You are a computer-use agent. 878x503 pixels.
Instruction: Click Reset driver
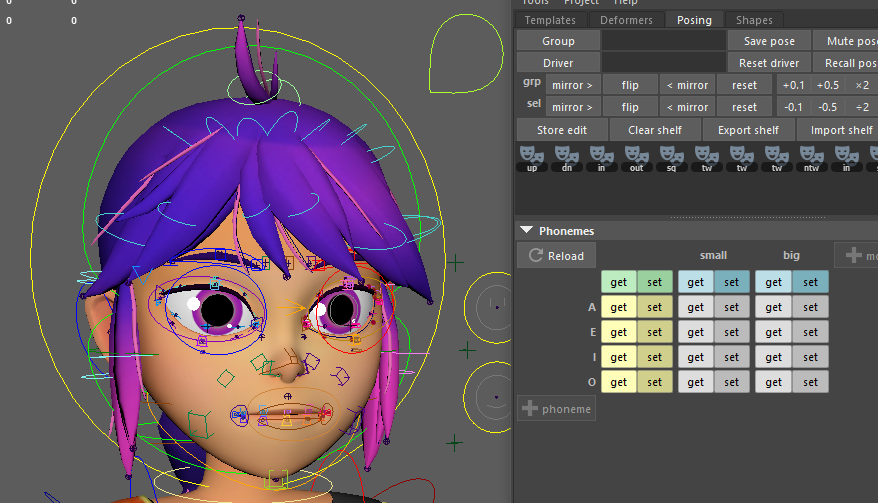(x=769, y=63)
